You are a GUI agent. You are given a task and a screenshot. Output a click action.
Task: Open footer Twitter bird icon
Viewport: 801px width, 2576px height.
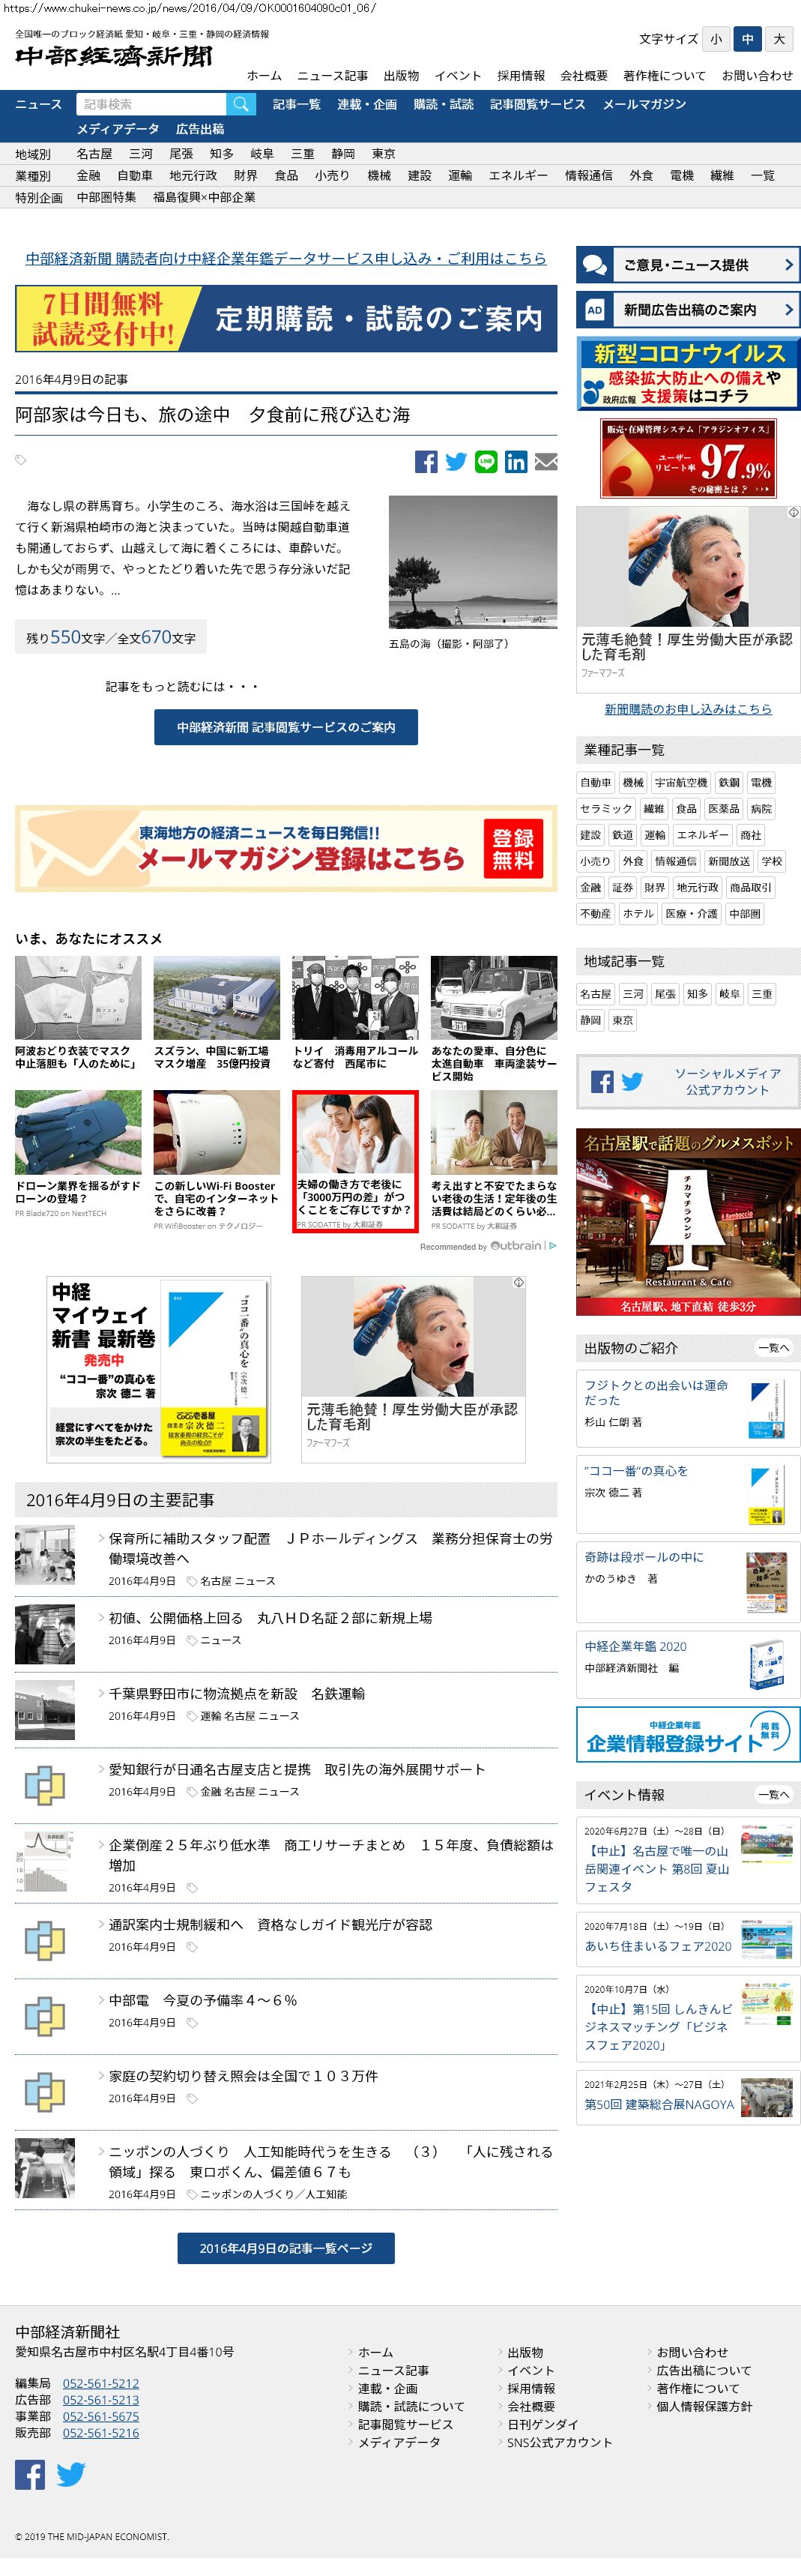(71, 2474)
